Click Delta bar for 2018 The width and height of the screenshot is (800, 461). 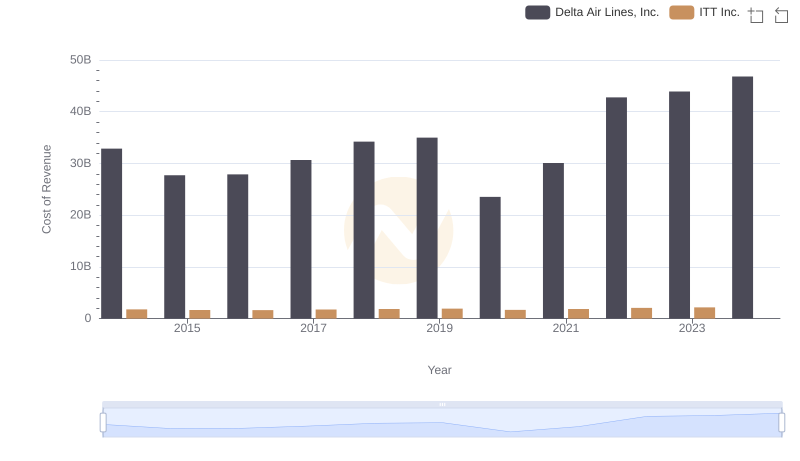364,230
